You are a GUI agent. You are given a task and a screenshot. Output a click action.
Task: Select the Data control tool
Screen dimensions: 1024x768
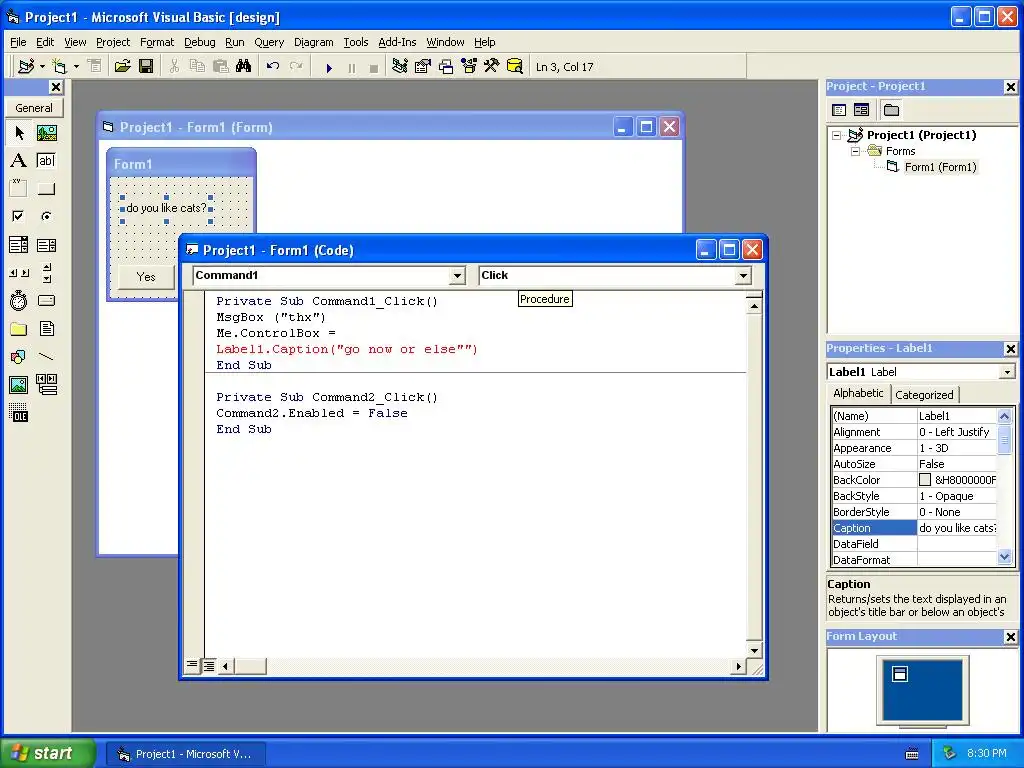pyautogui.click(x=46, y=385)
